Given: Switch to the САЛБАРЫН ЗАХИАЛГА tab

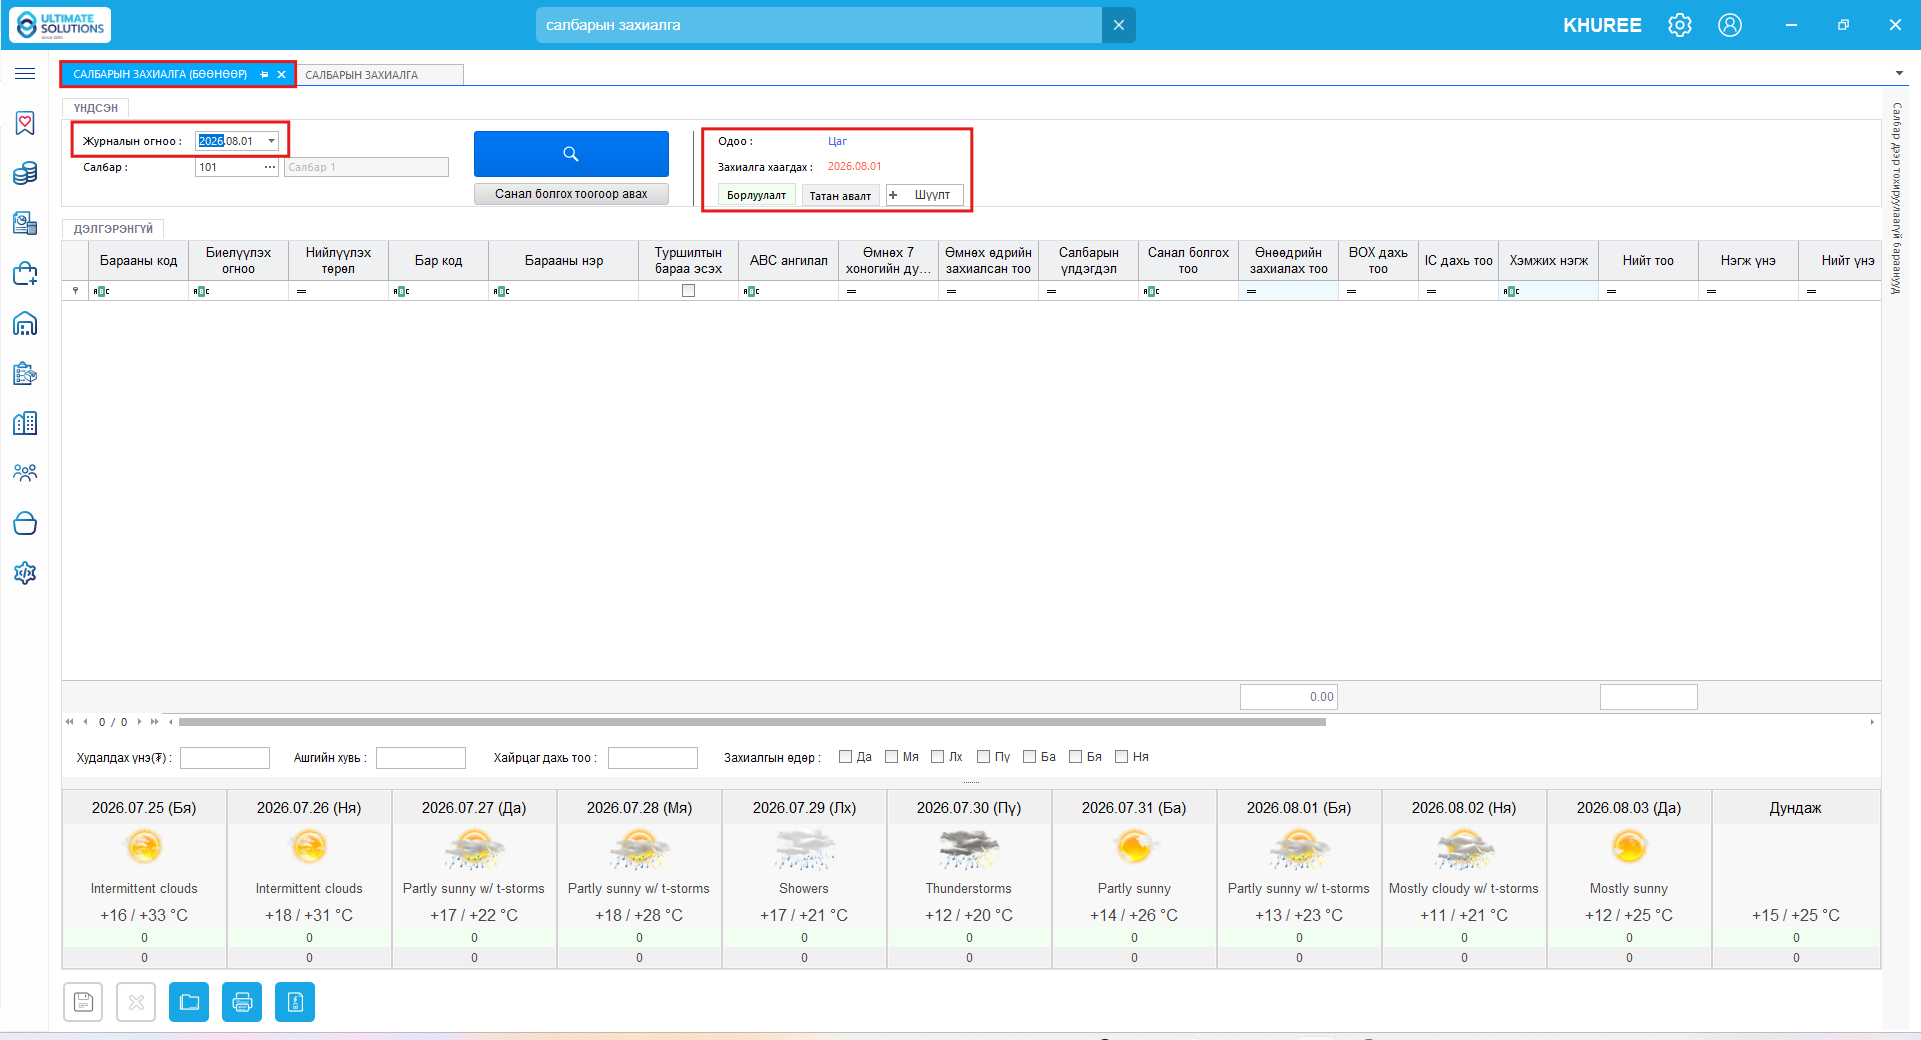Looking at the screenshot, I should tap(362, 75).
